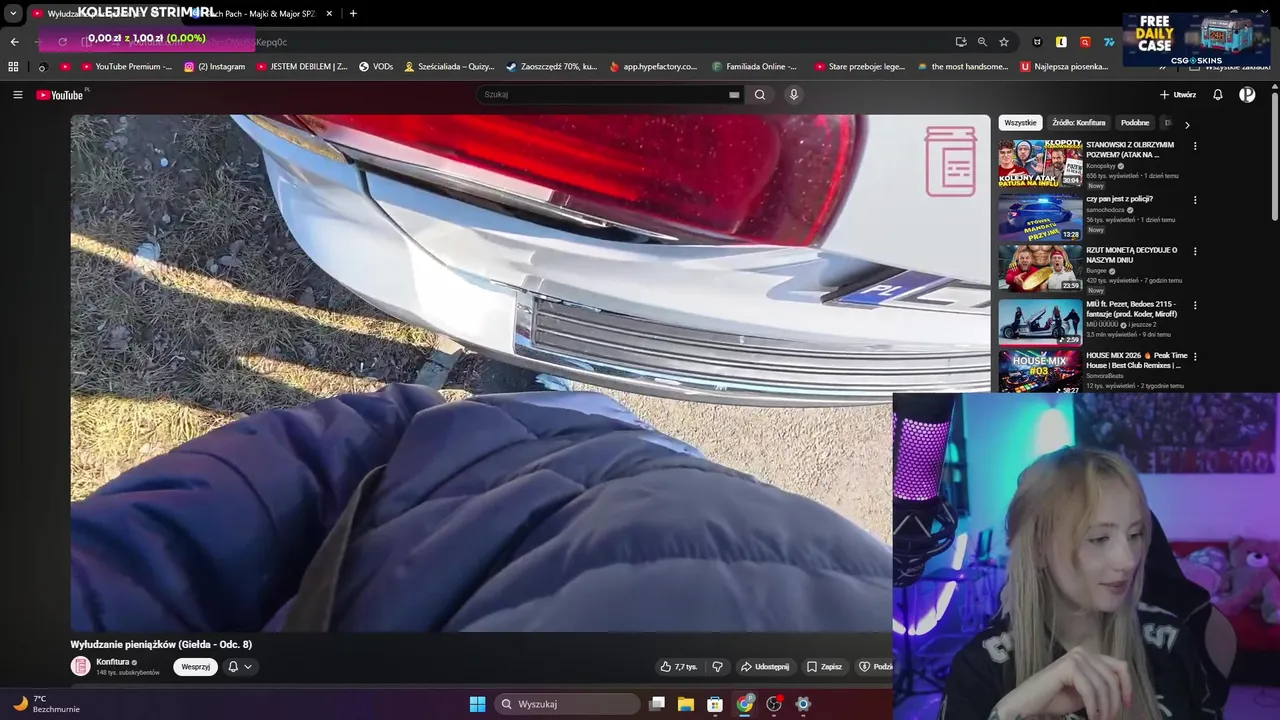Open the Najlepsza piosenka bookmark
The image size is (1280, 720).
(x=1064, y=67)
